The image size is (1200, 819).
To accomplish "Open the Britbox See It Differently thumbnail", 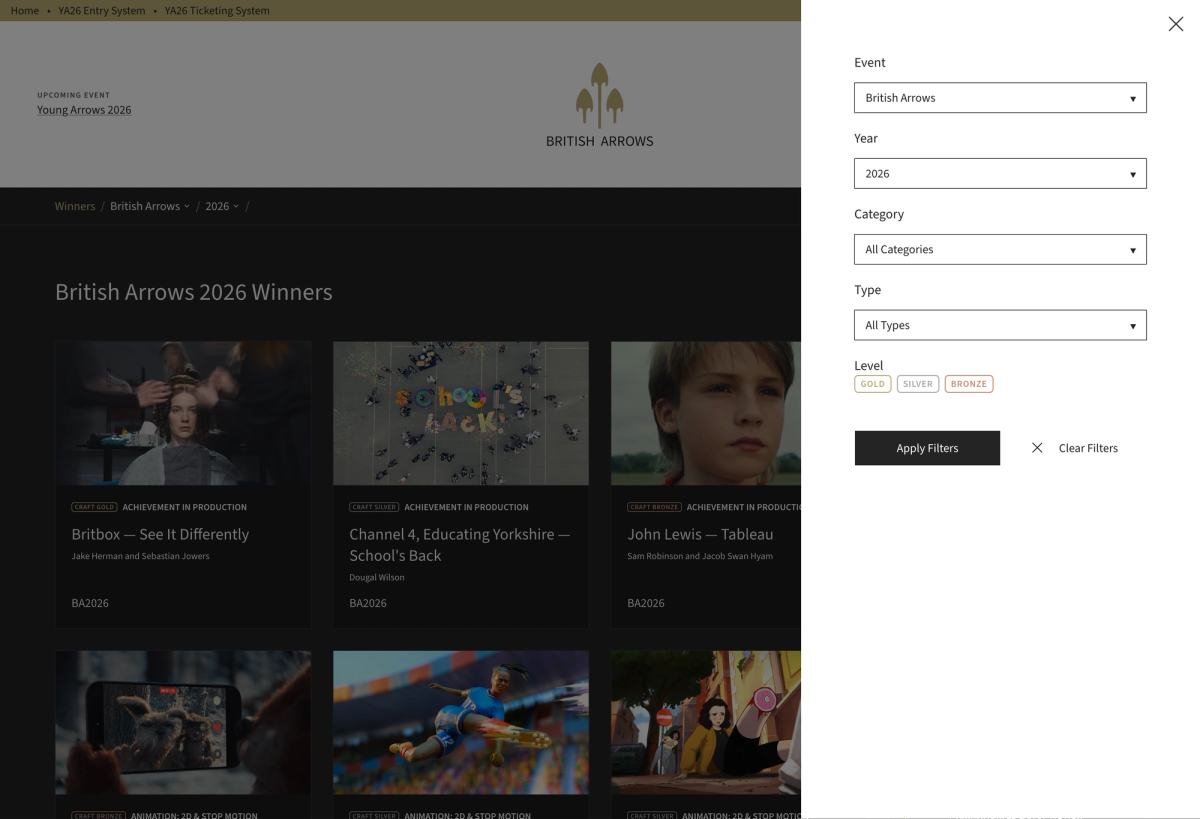I will (183, 413).
